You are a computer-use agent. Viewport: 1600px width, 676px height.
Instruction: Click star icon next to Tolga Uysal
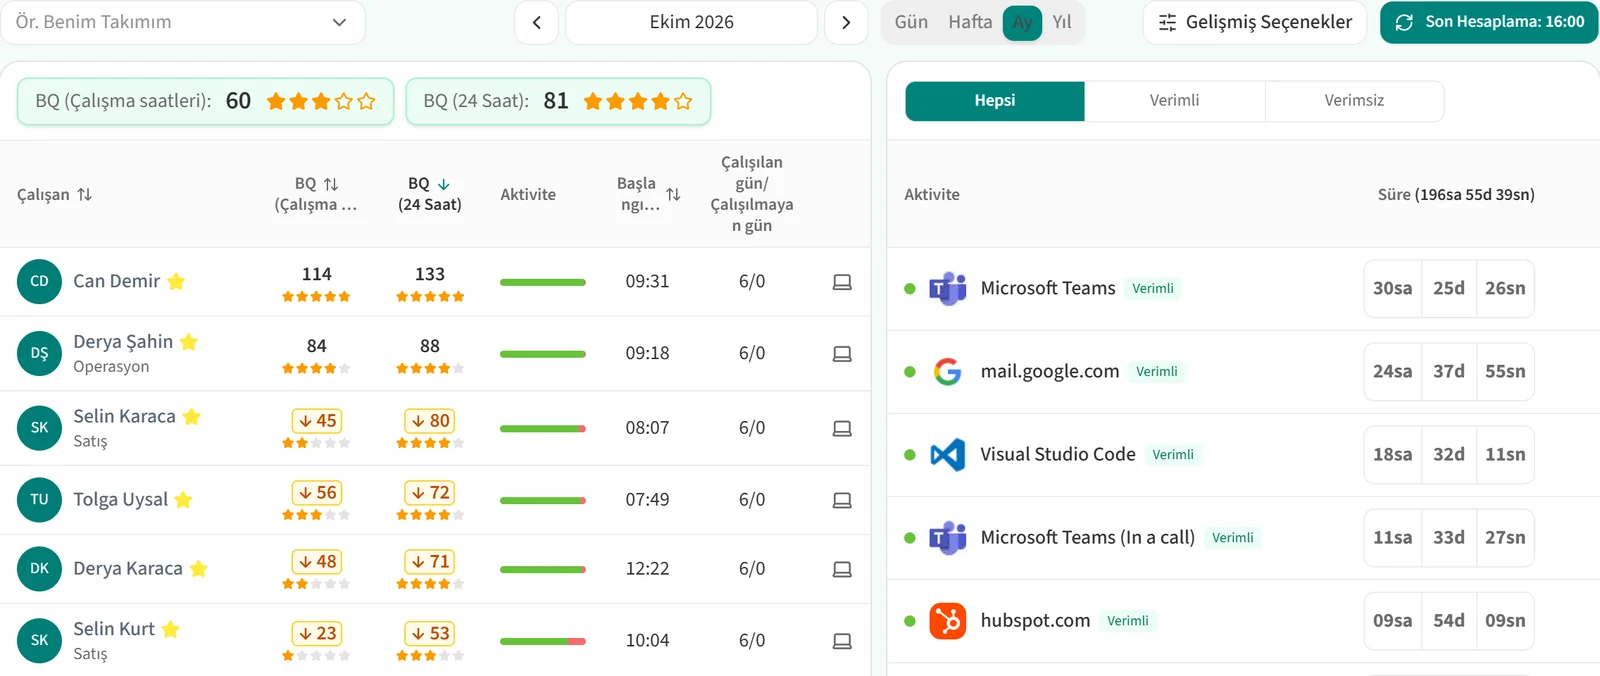tap(183, 499)
